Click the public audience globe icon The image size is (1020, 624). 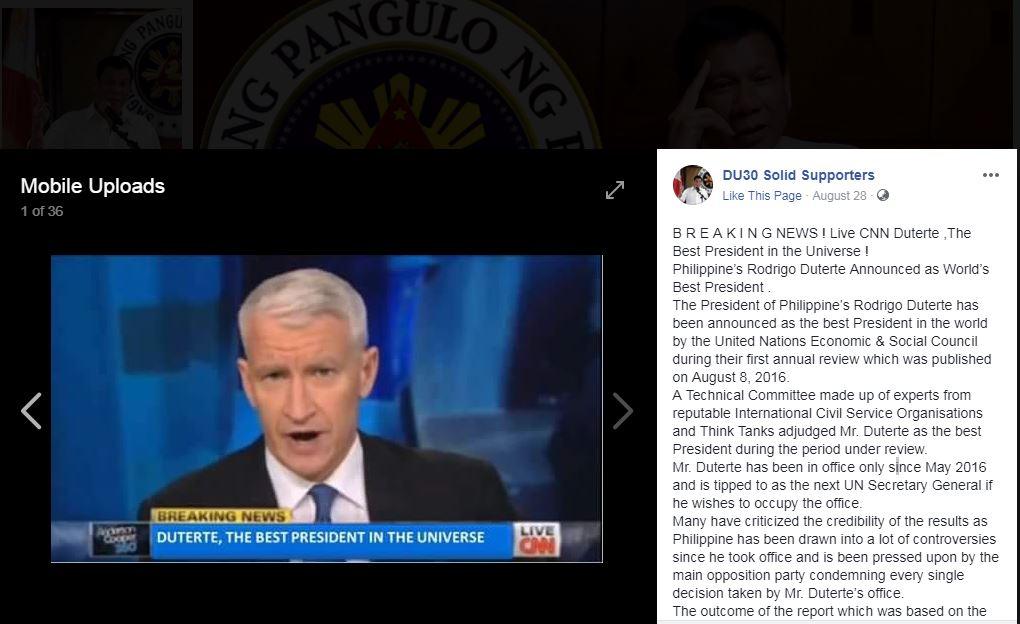click(883, 195)
